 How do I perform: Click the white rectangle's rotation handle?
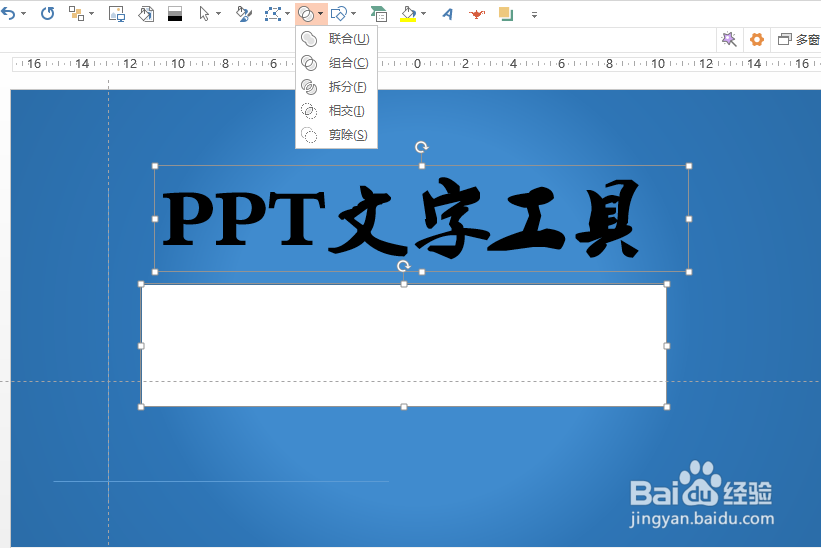[403, 266]
